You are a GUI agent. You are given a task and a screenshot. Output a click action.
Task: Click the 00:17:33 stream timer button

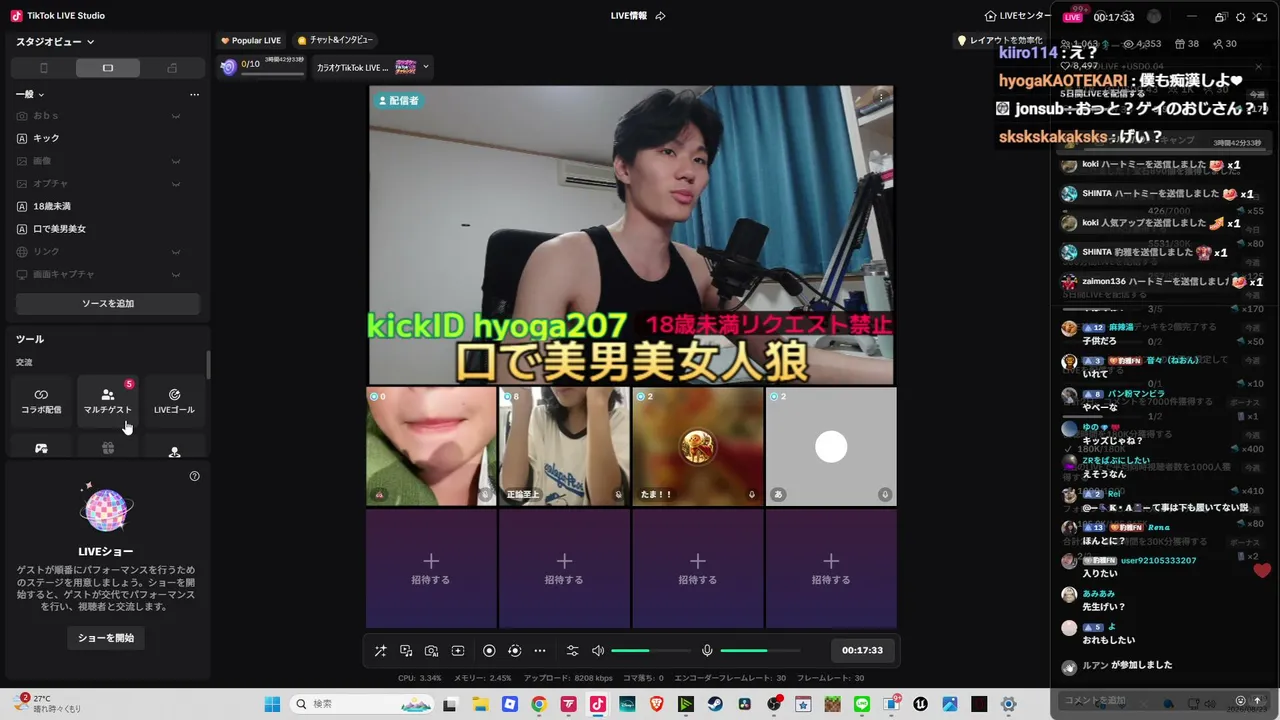(862, 651)
